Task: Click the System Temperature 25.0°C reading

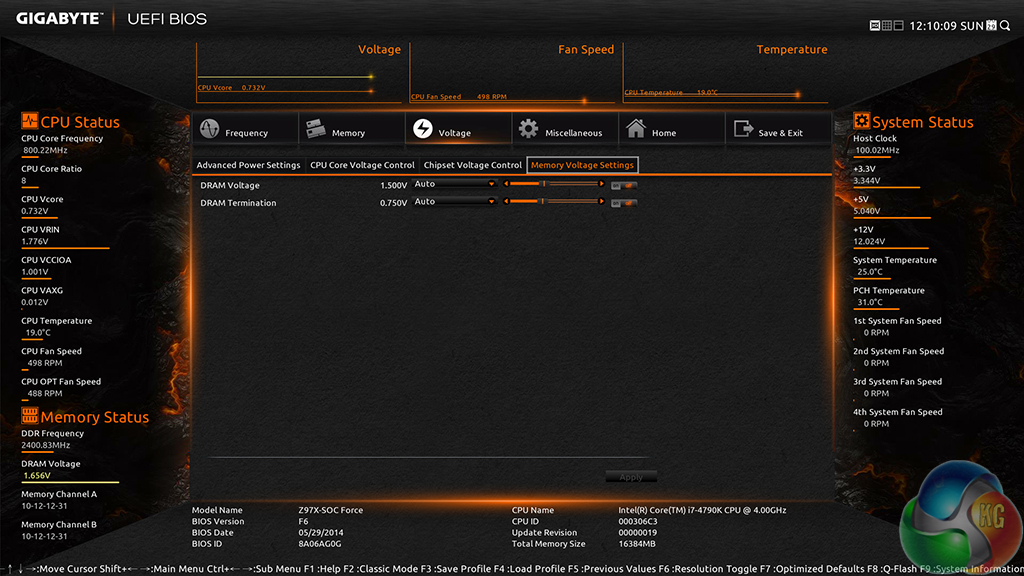Action: [x=870, y=272]
